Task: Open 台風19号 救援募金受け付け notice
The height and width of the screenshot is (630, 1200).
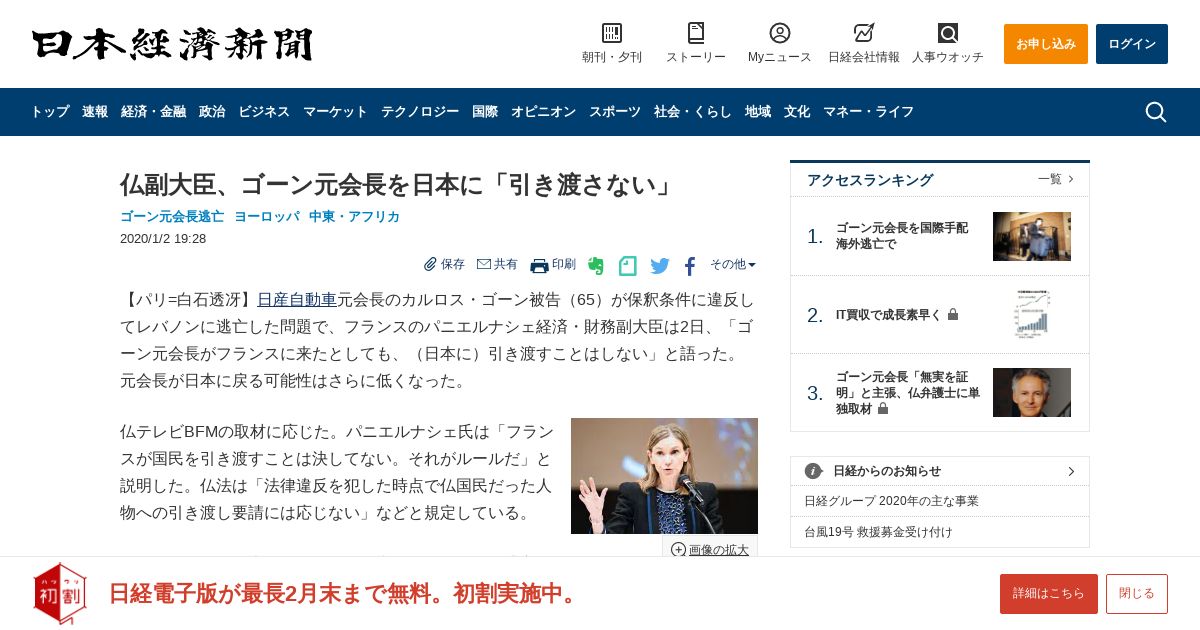Action: tap(878, 532)
